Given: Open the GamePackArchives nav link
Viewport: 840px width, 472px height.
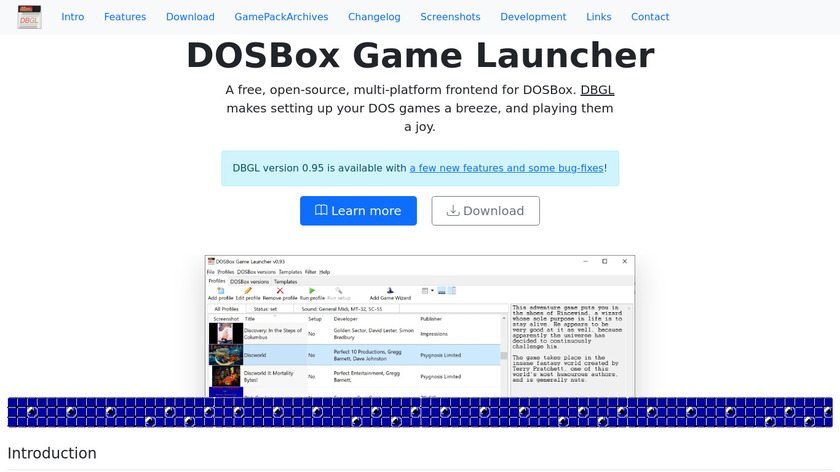Looking at the screenshot, I should point(281,17).
